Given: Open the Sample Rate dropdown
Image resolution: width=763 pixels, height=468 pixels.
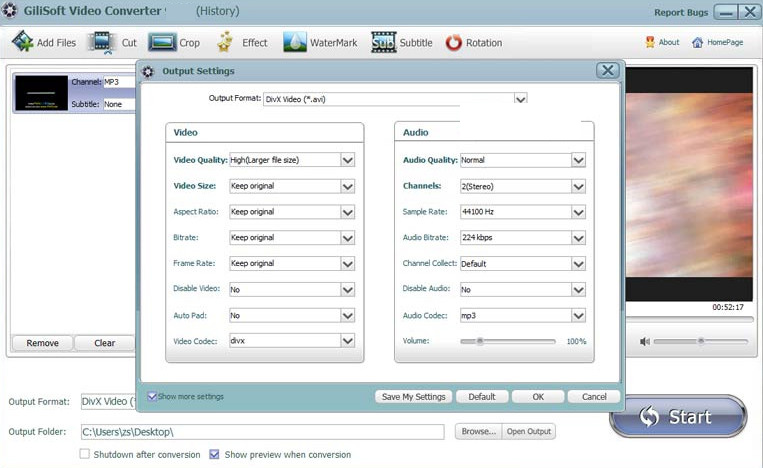Looking at the screenshot, I should tap(578, 212).
